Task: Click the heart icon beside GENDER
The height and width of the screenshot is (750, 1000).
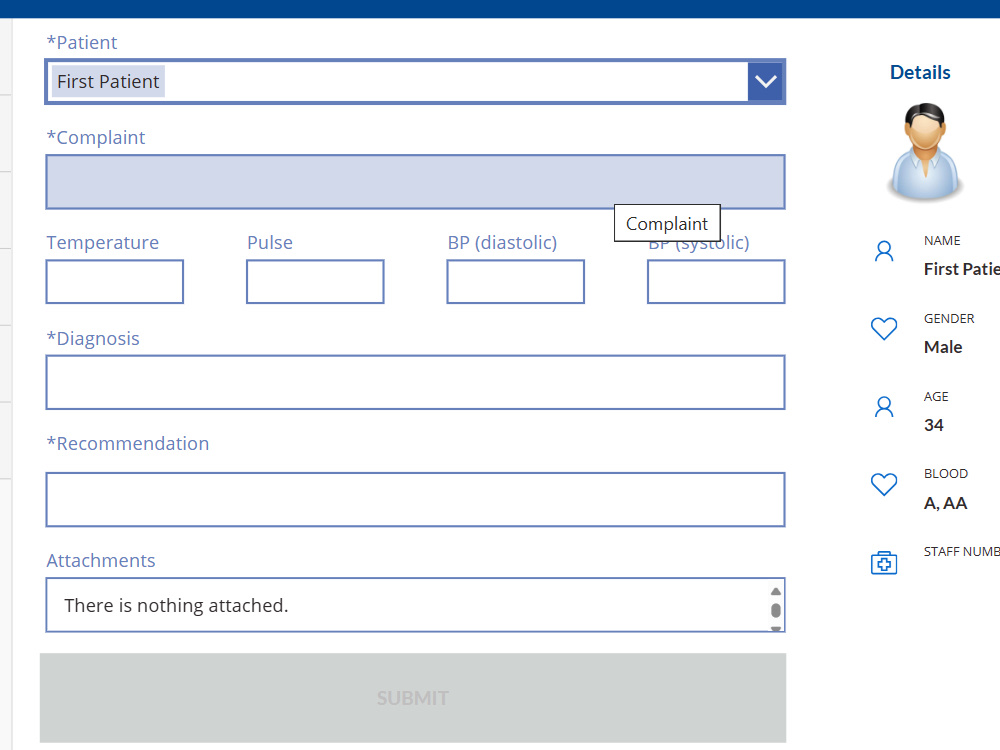Action: pyautogui.click(x=884, y=329)
